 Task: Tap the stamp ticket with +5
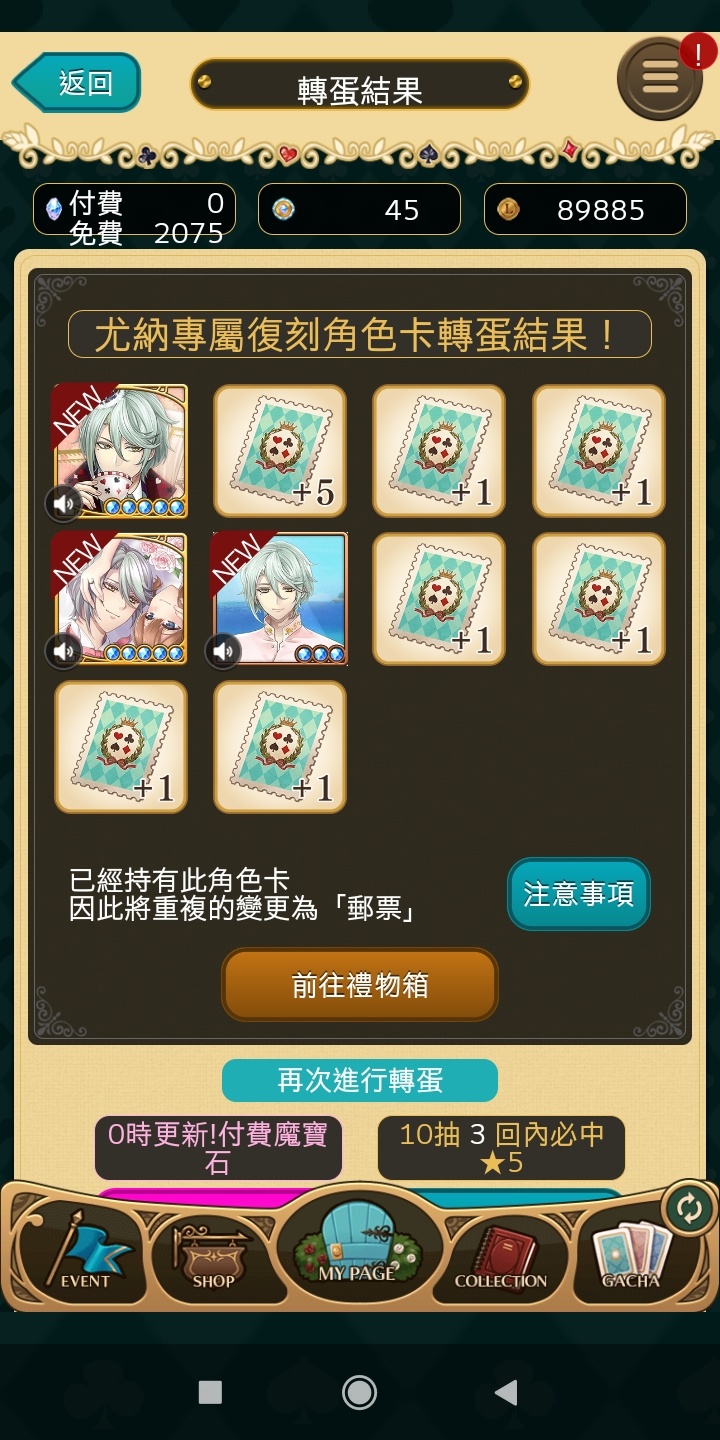click(x=280, y=451)
